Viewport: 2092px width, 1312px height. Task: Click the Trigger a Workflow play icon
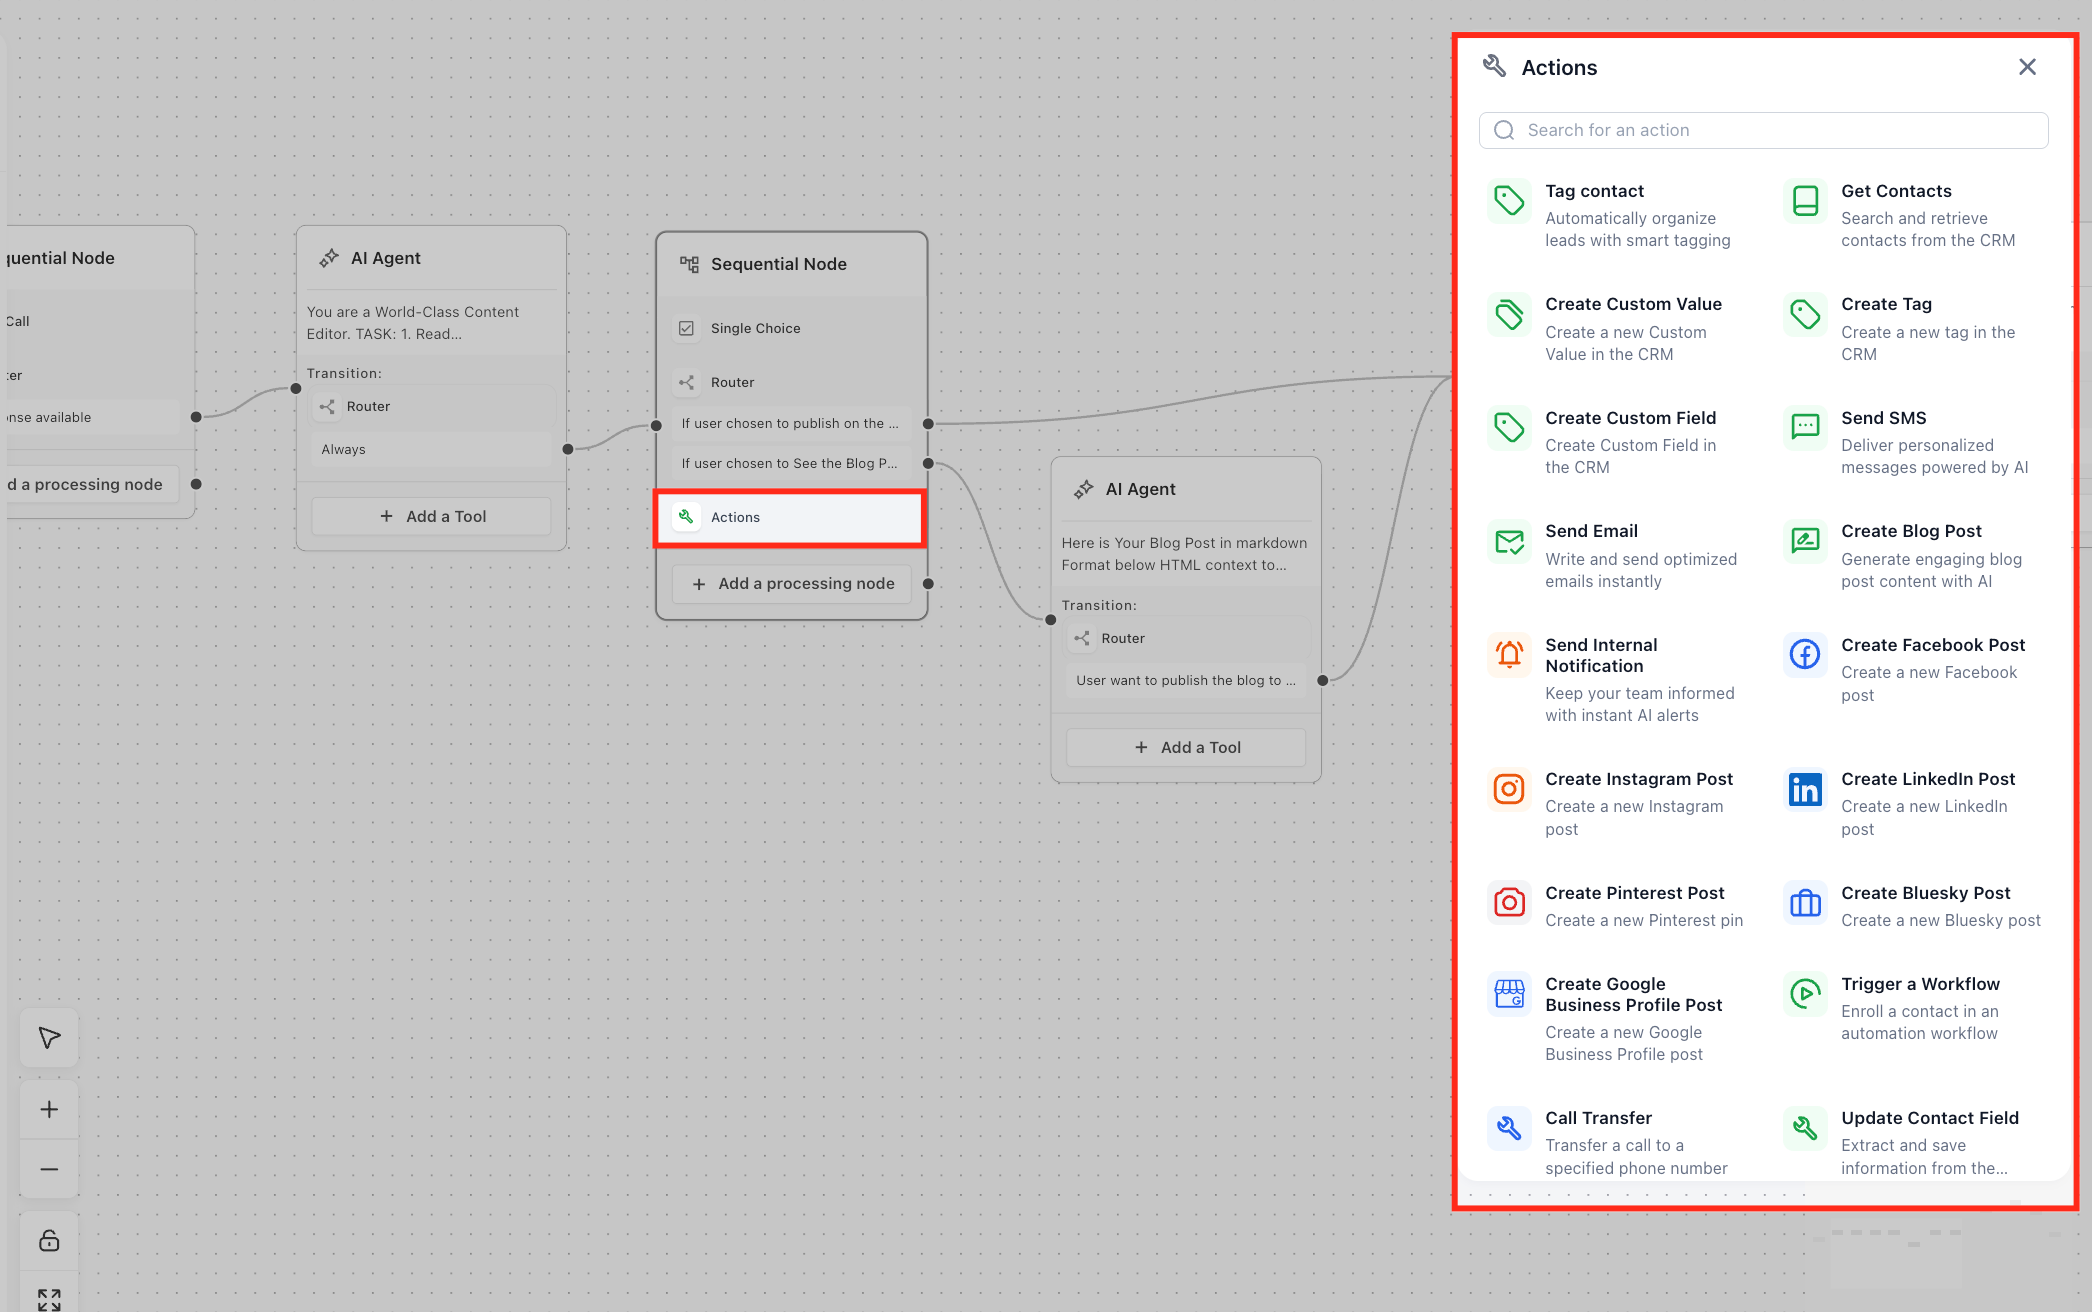[x=1805, y=994]
